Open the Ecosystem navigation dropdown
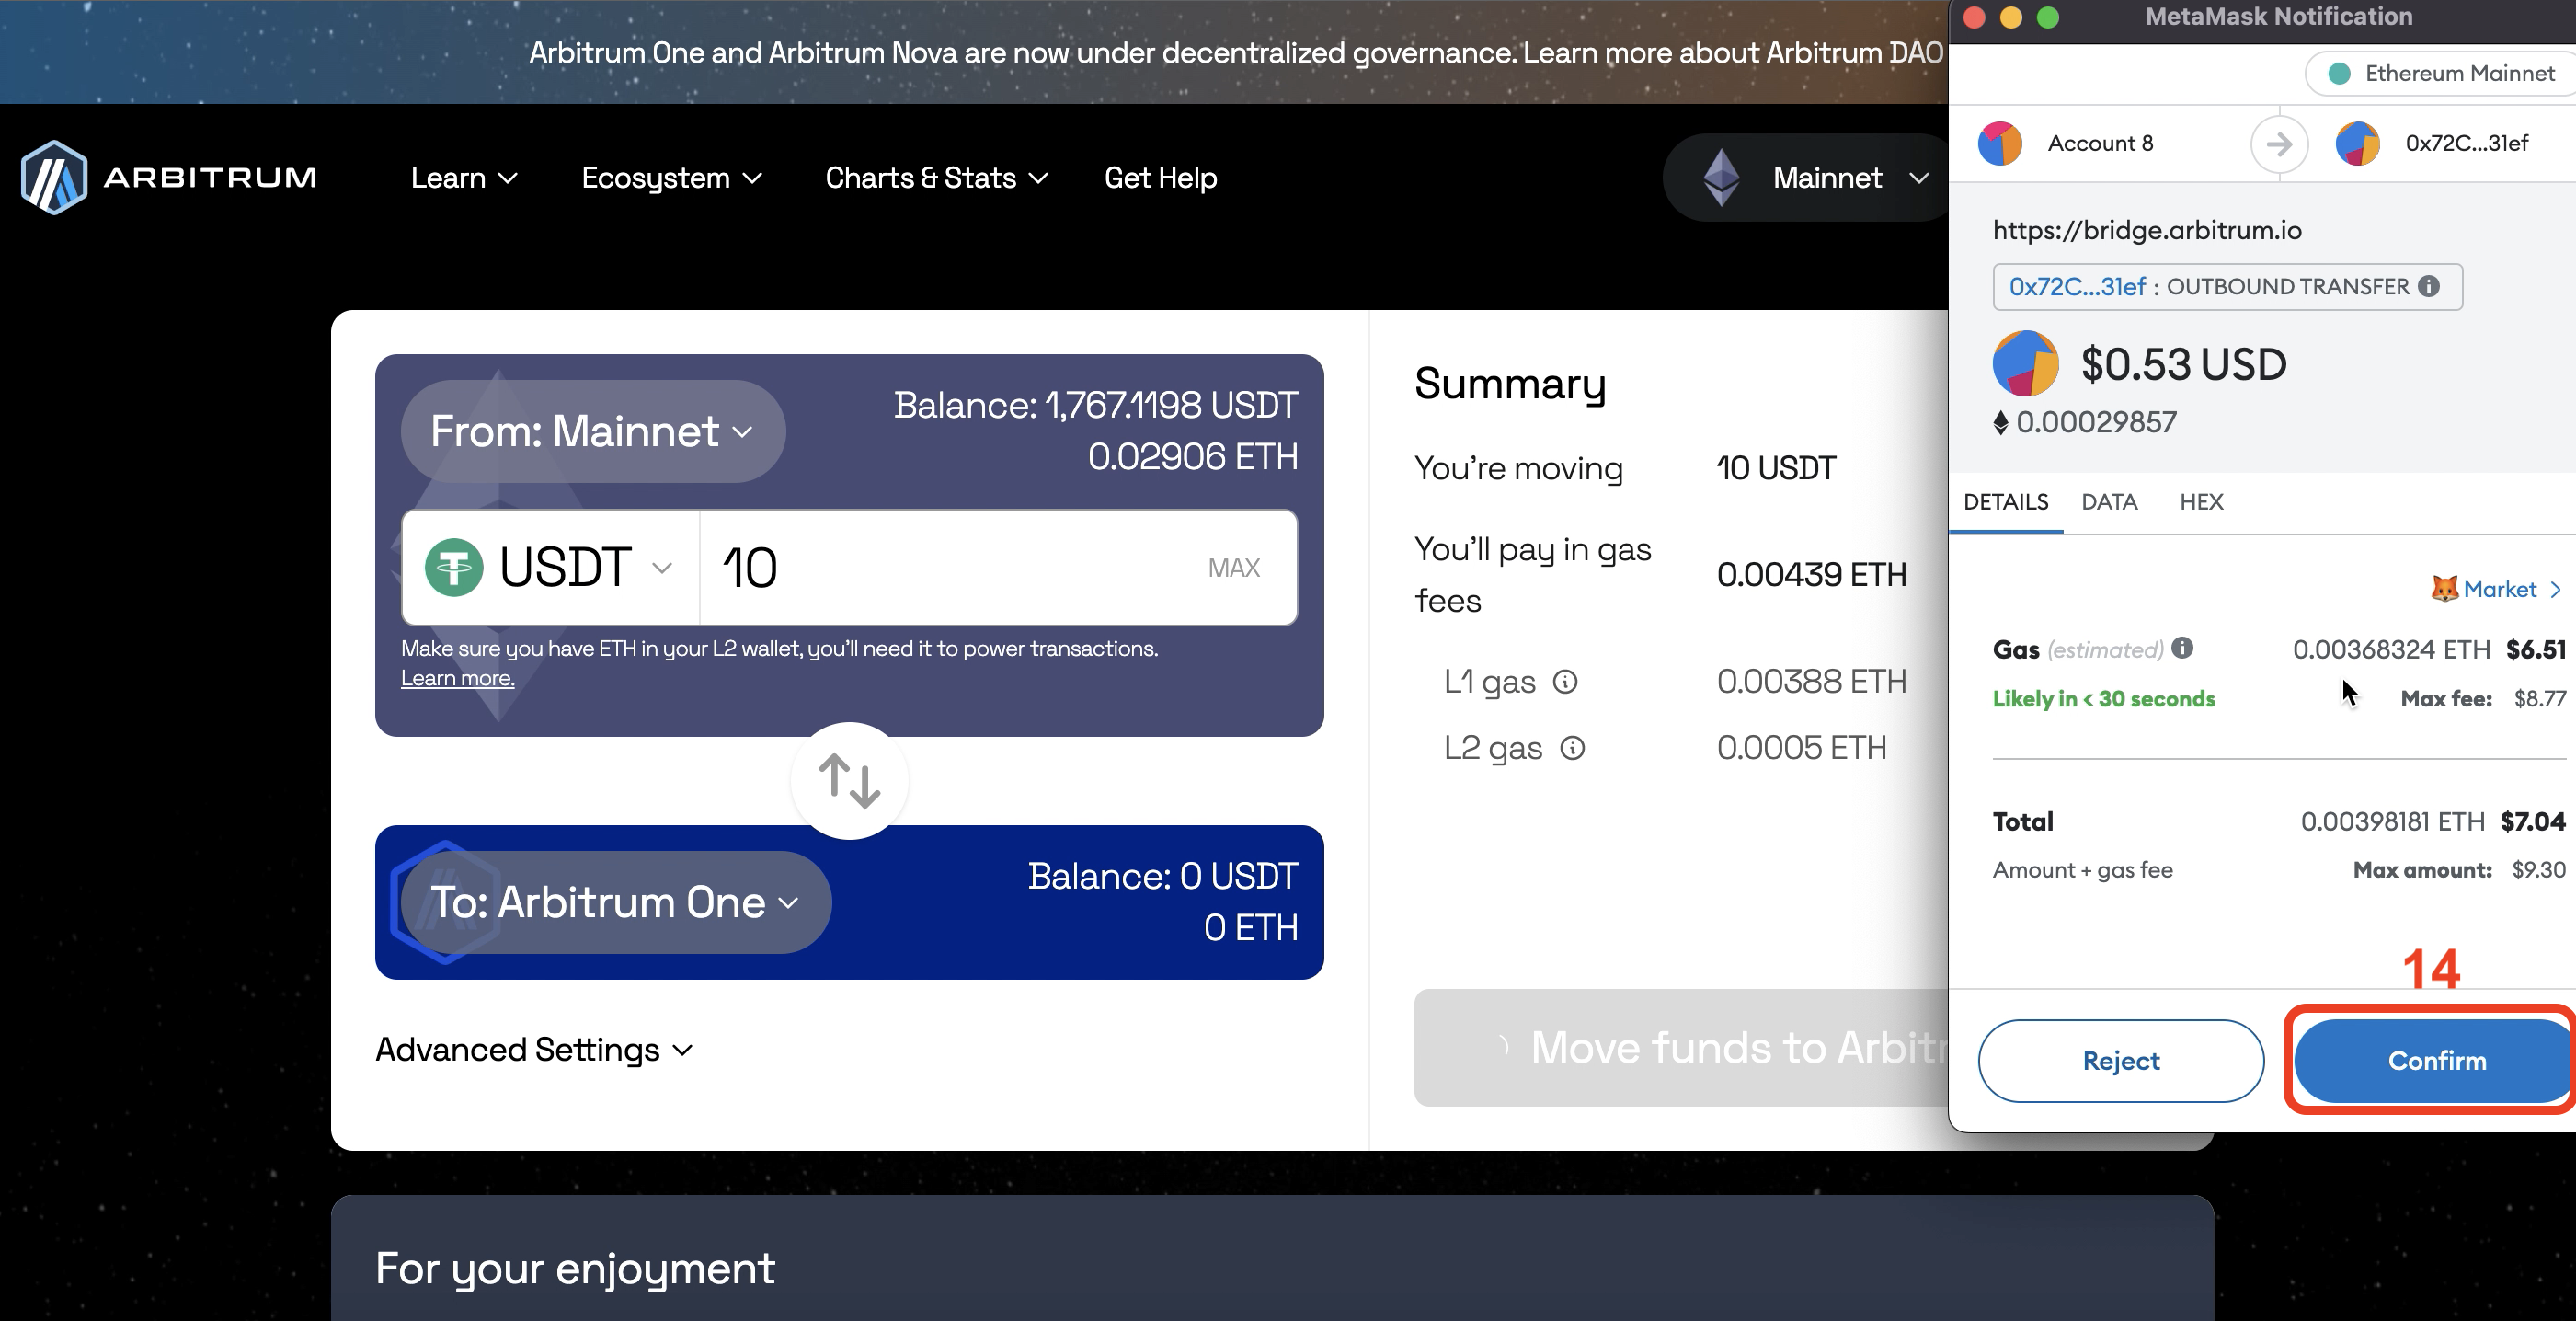The image size is (2576, 1321). pos(671,178)
